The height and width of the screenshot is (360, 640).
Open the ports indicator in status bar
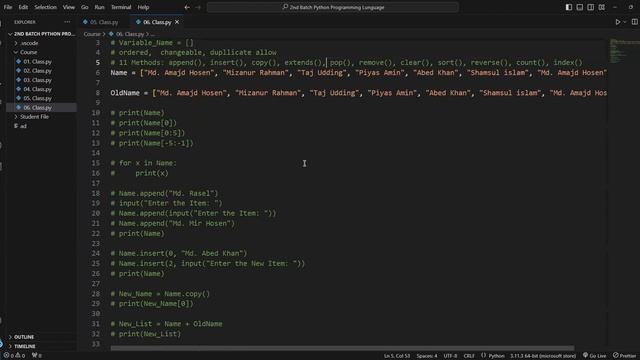(37, 356)
